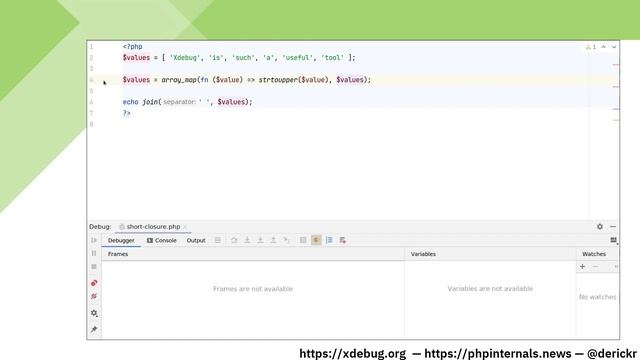Switch to the Debugger tab
Screen dimensions: 640x360
point(121,240)
